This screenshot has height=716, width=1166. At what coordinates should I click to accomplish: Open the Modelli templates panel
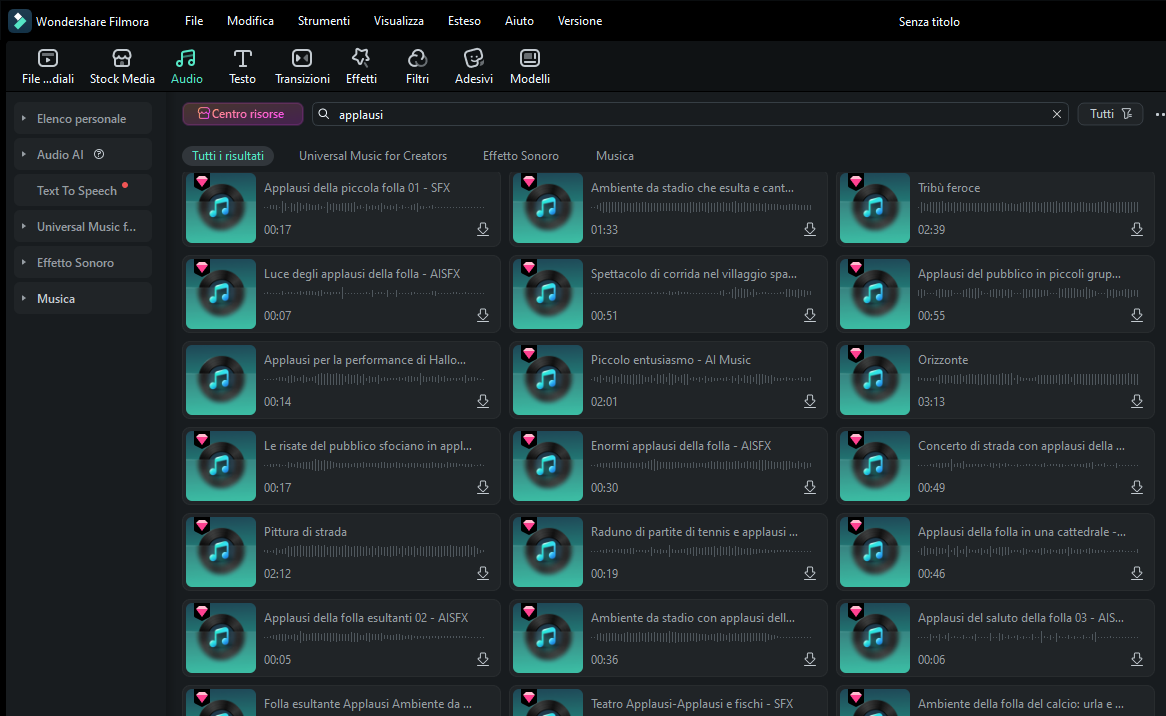click(530, 66)
